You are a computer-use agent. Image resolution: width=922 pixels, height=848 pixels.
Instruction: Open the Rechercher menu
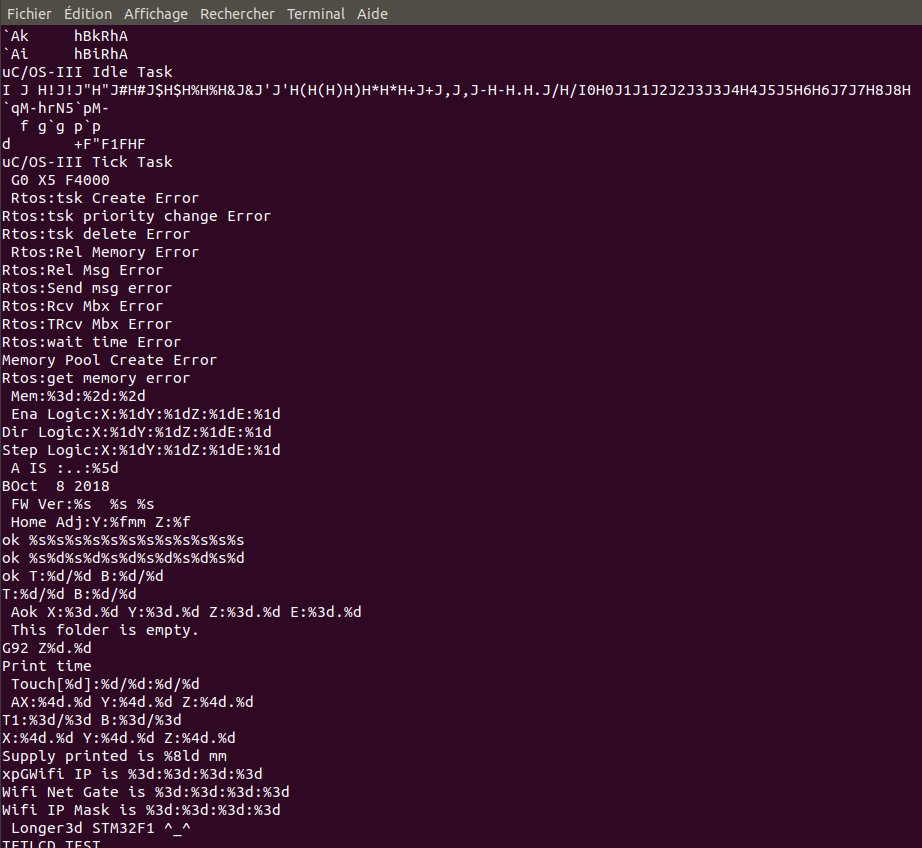[237, 14]
